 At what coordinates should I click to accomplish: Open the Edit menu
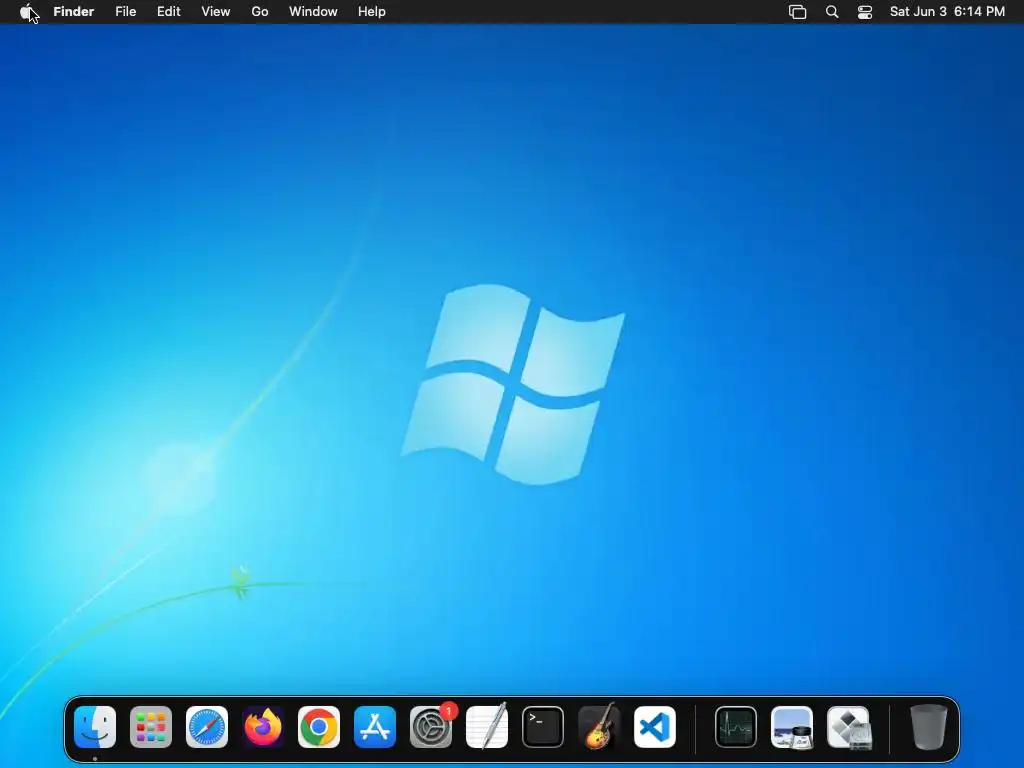[168, 12]
